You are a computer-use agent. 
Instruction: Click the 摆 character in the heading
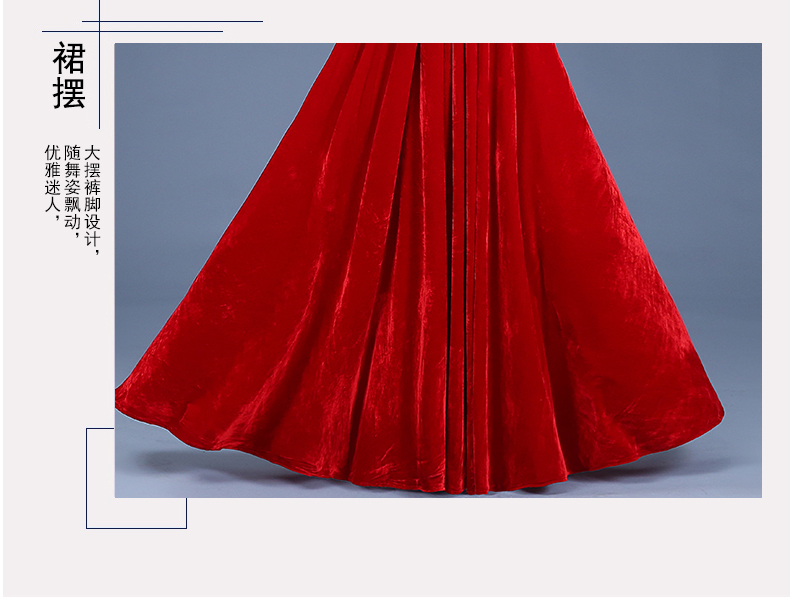(69, 92)
